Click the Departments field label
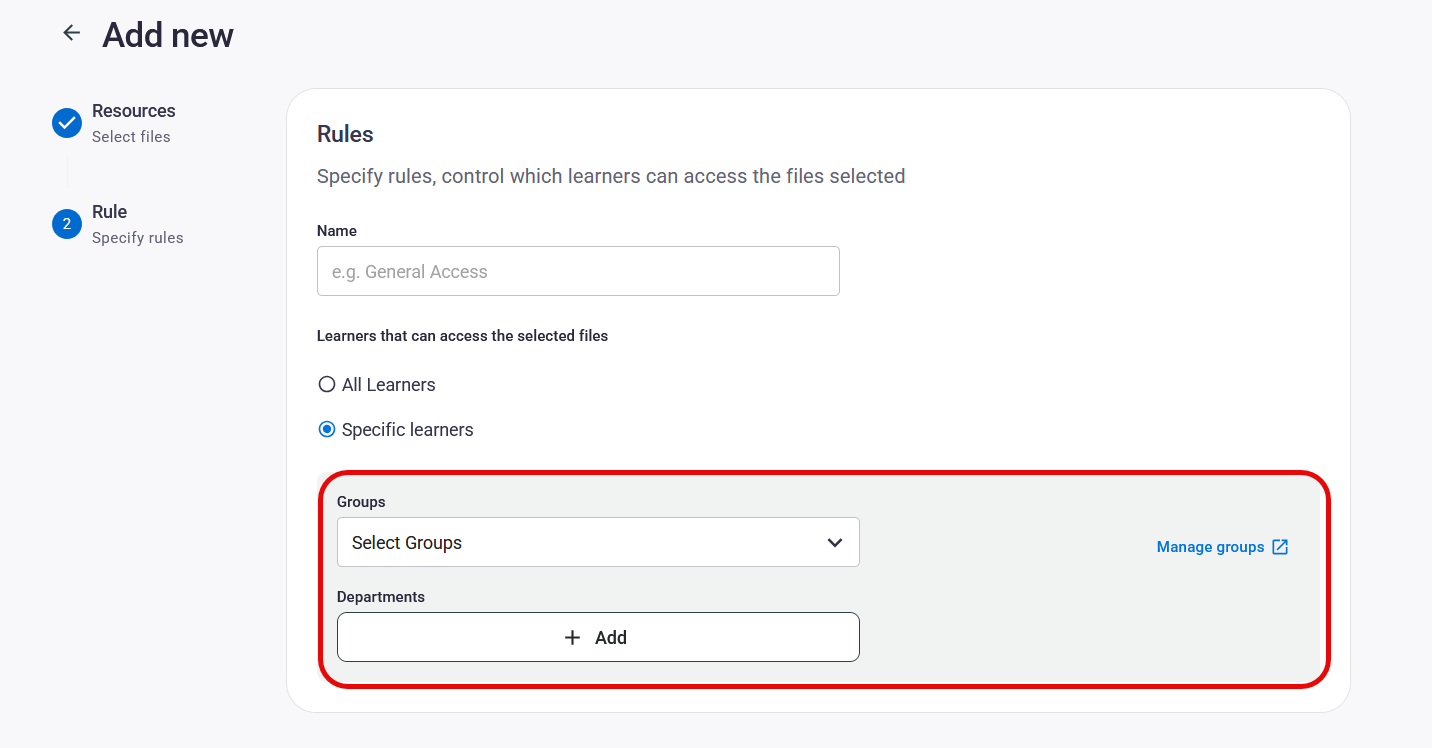This screenshot has width=1432, height=748. click(x=381, y=597)
